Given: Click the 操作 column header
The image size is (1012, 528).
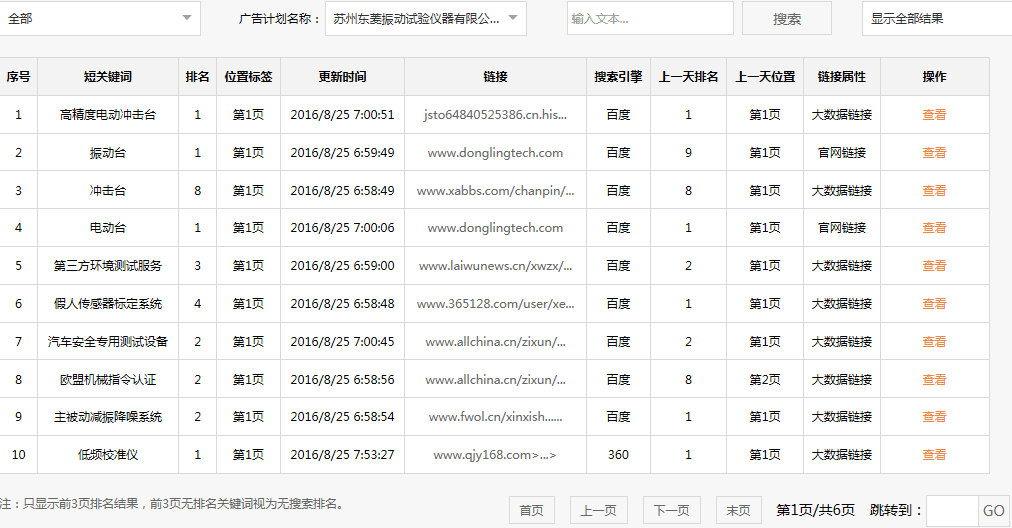Looking at the screenshot, I should (935, 77).
